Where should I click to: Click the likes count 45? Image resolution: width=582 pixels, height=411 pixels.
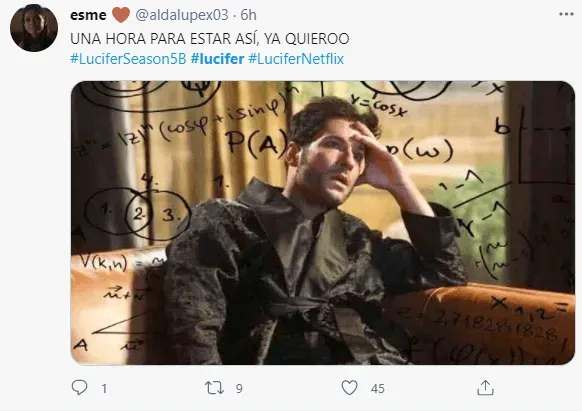pyautogui.click(x=377, y=389)
